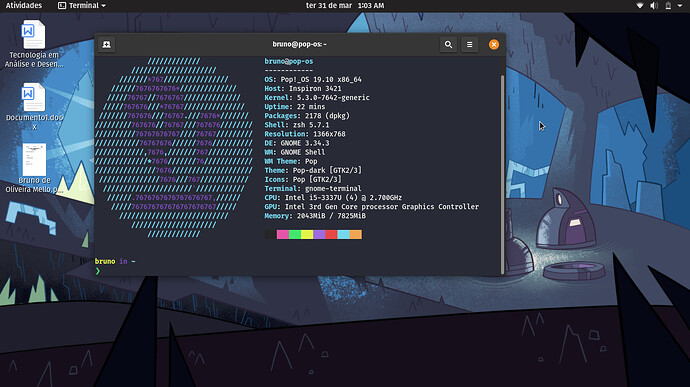Click the battery status icon

(668, 5)
